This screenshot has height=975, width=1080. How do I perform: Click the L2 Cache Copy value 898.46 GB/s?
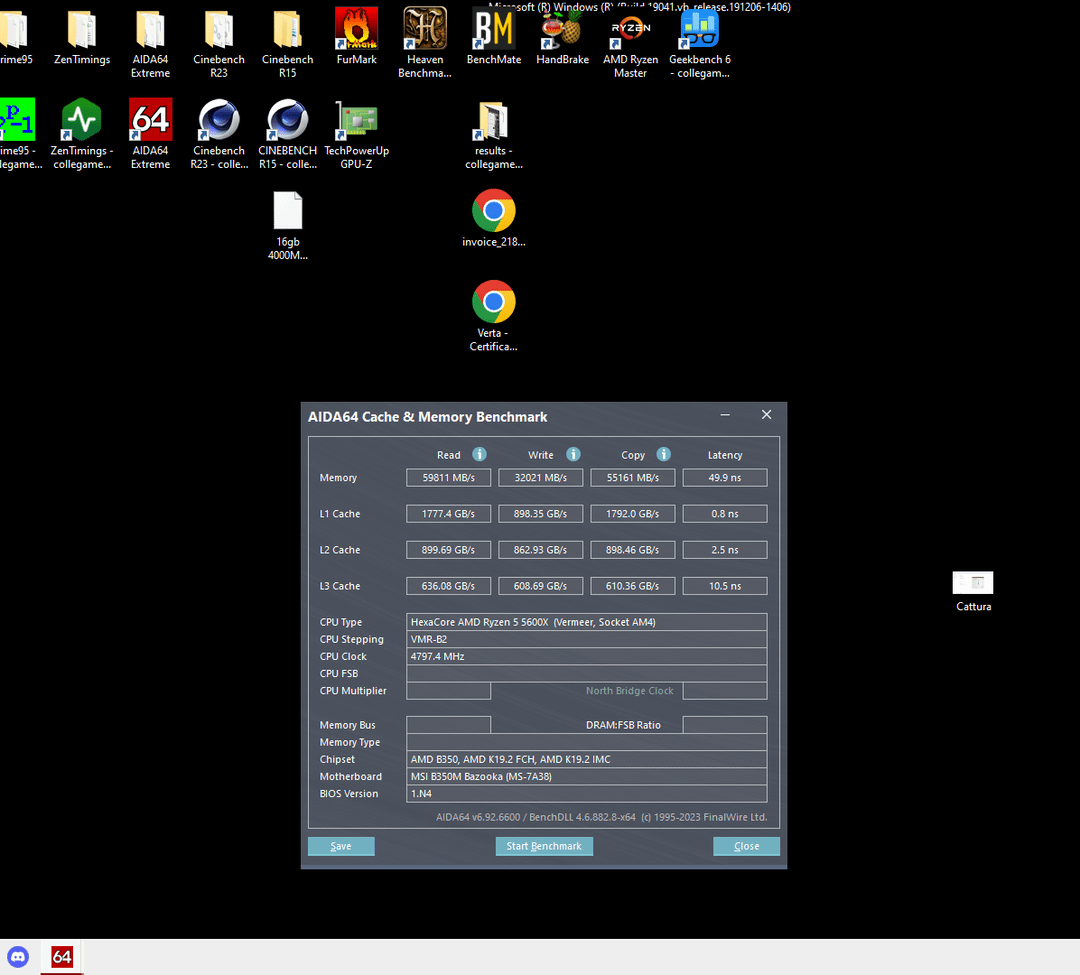point(632,550)
